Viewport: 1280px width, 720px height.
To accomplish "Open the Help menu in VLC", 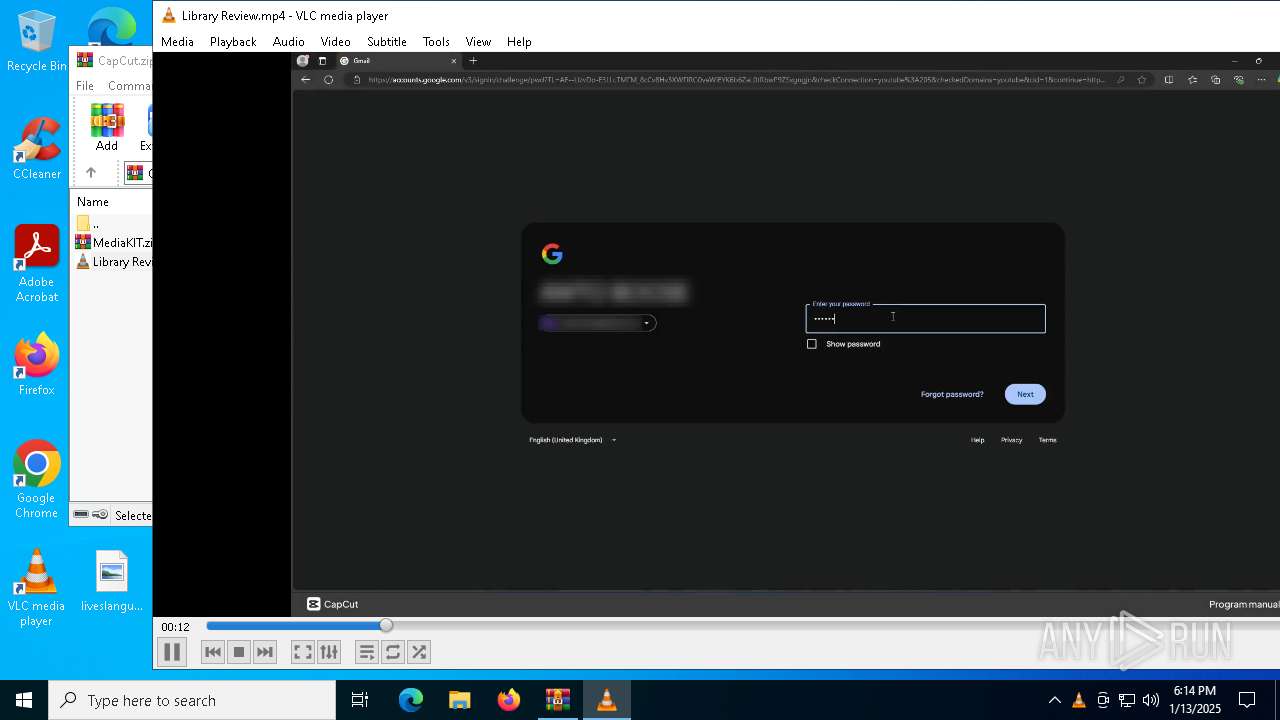I will point(519,42).
